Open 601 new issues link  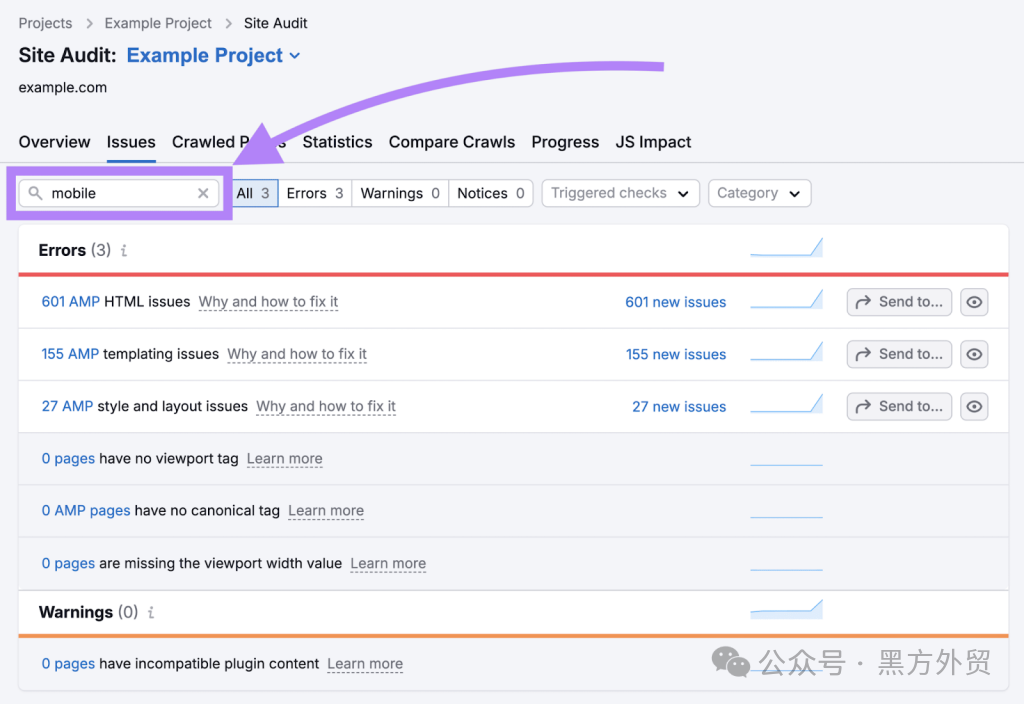[x=675, y=302]
